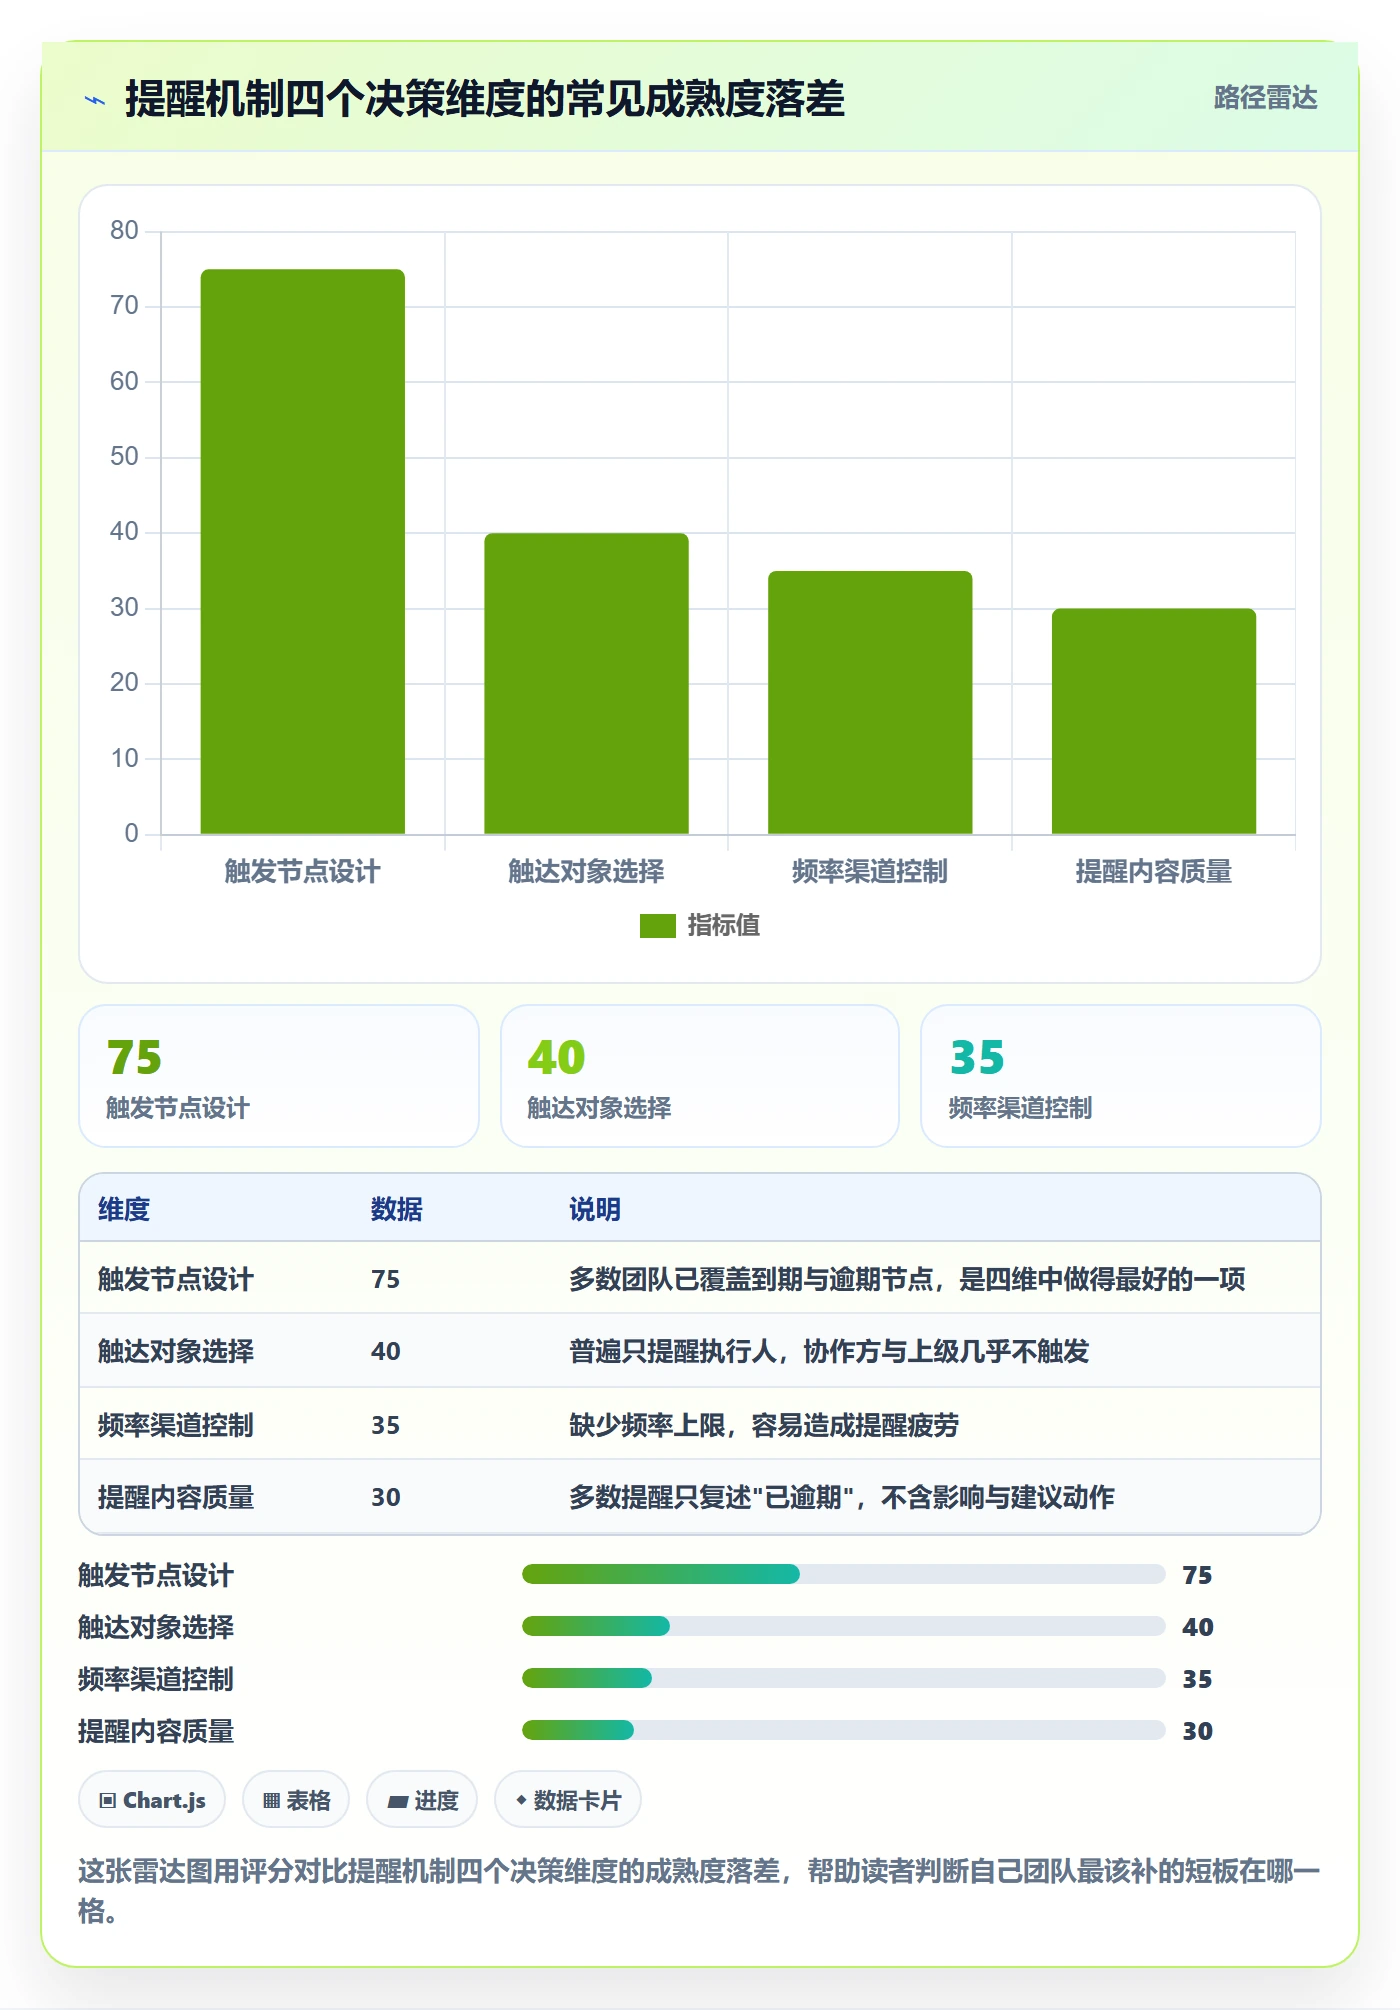Click the 提醒内容质量 progress bar showing 30
The height and width of the screenshot is (2010, 1400).
coord(843,1730)
